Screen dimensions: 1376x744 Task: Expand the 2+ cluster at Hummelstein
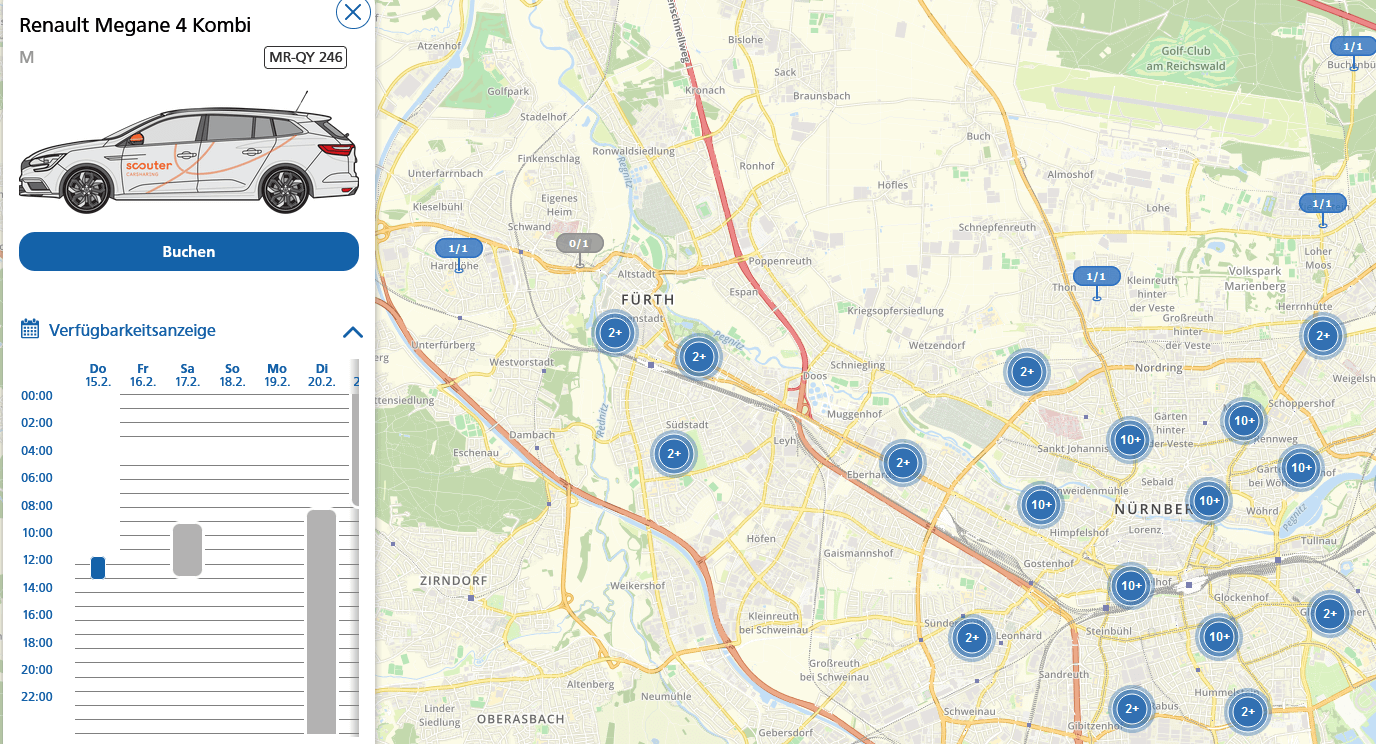pos(1247,713)
